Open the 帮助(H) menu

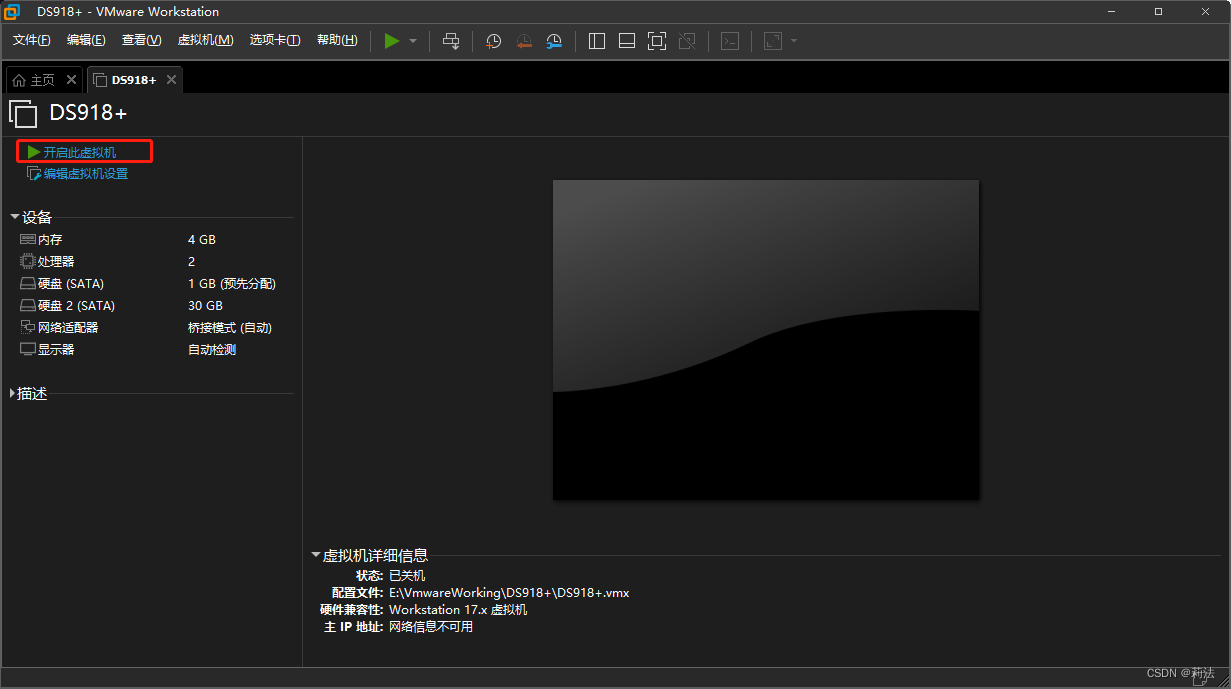pos(337,40)
